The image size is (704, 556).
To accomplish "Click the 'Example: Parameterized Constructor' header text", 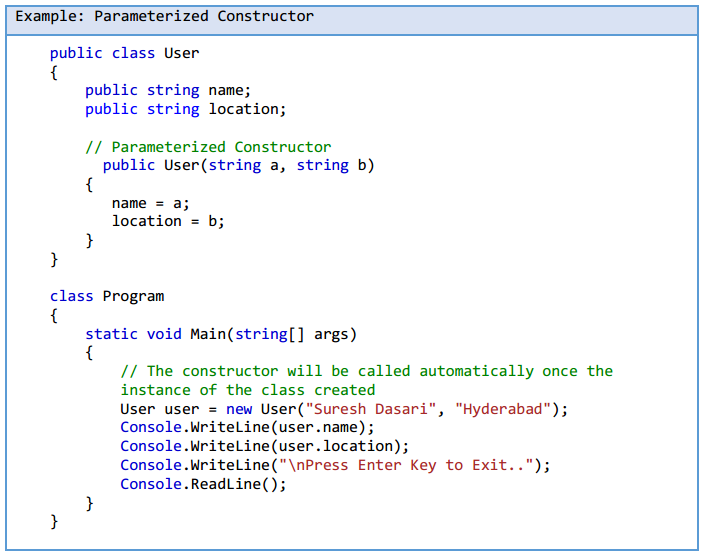I will click(164, 17).
